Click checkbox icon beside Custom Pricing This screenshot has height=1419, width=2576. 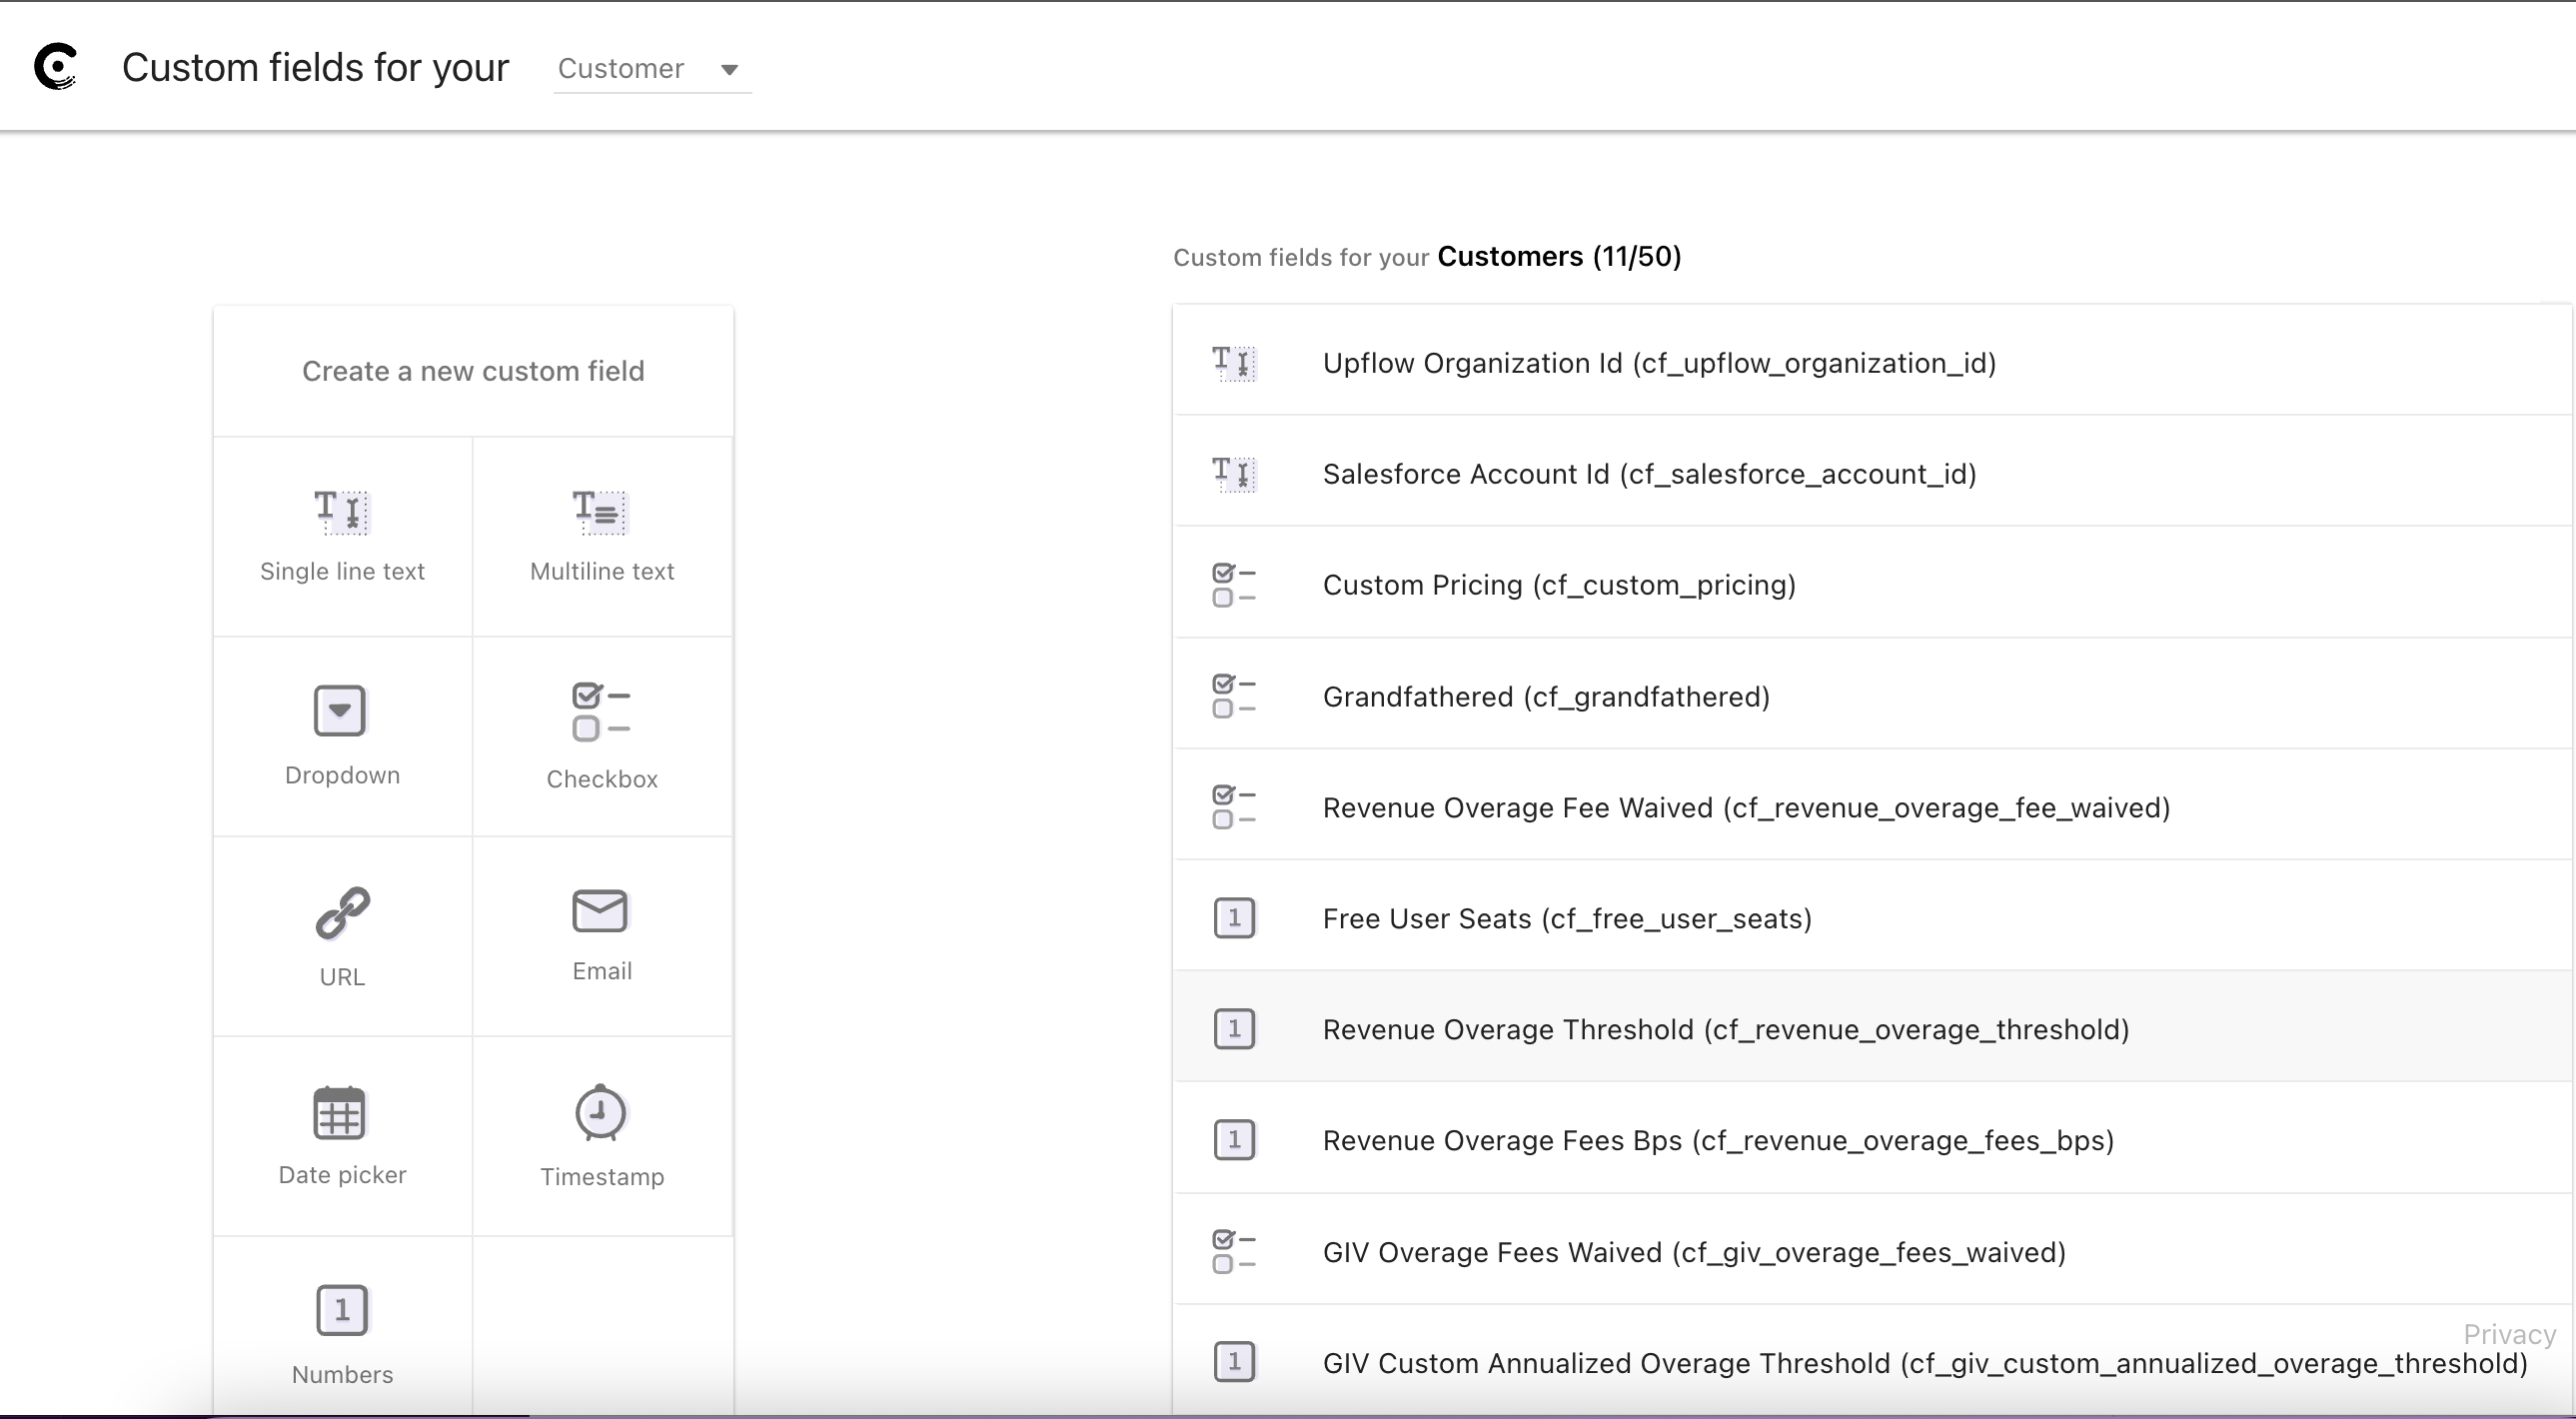tap(1234, 585)
